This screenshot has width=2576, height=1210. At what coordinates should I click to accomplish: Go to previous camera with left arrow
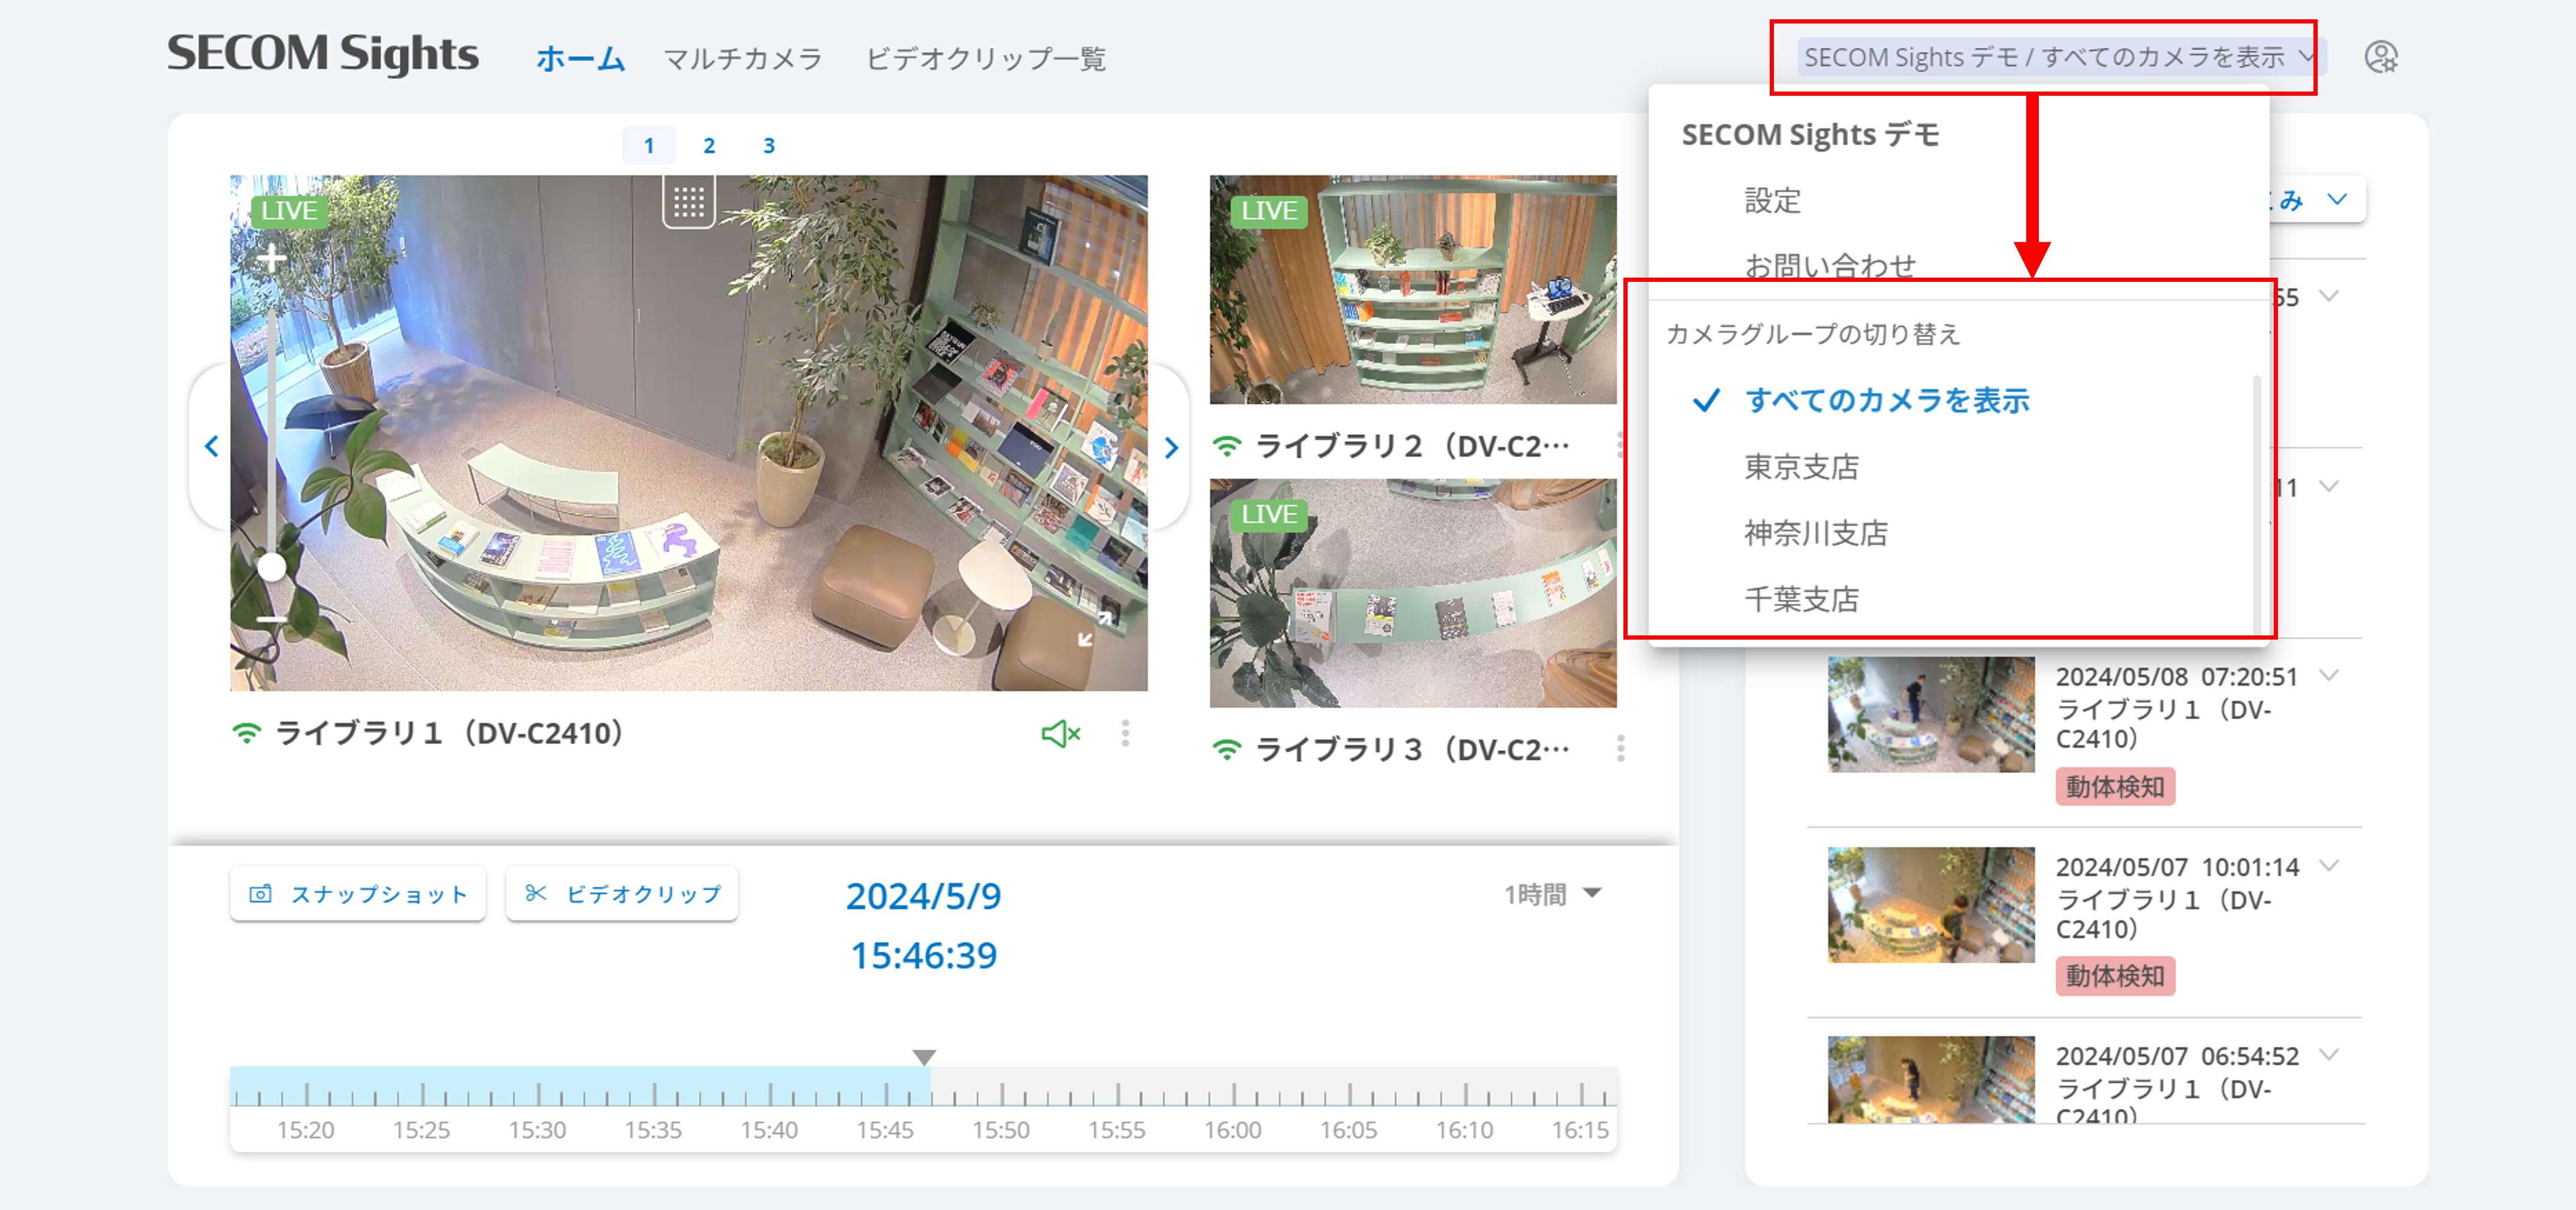pyautogui.click(x=211, y=446)
